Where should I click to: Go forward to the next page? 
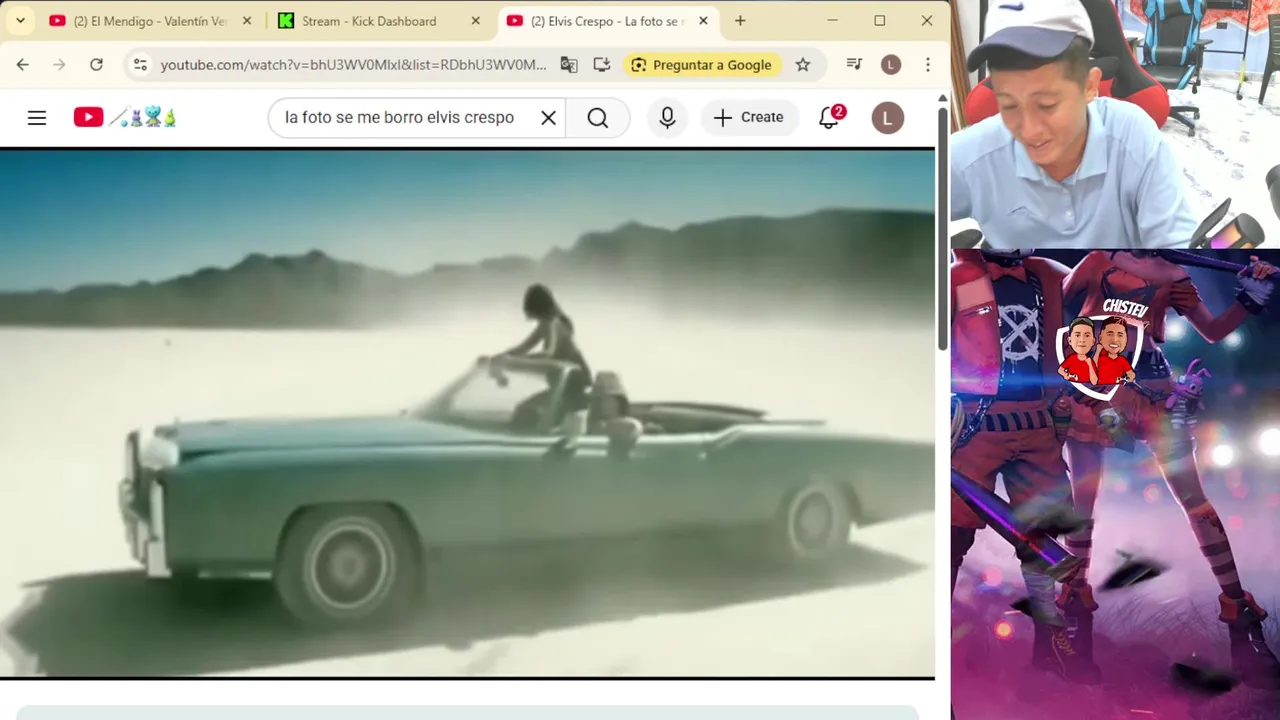click(59, 65)
